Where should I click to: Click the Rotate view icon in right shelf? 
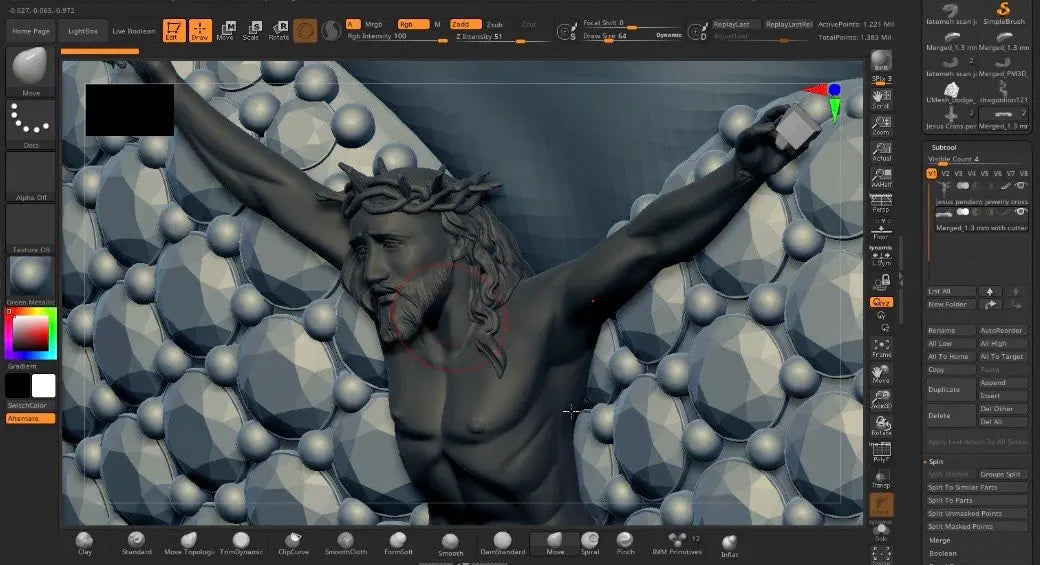click(881, 426)
